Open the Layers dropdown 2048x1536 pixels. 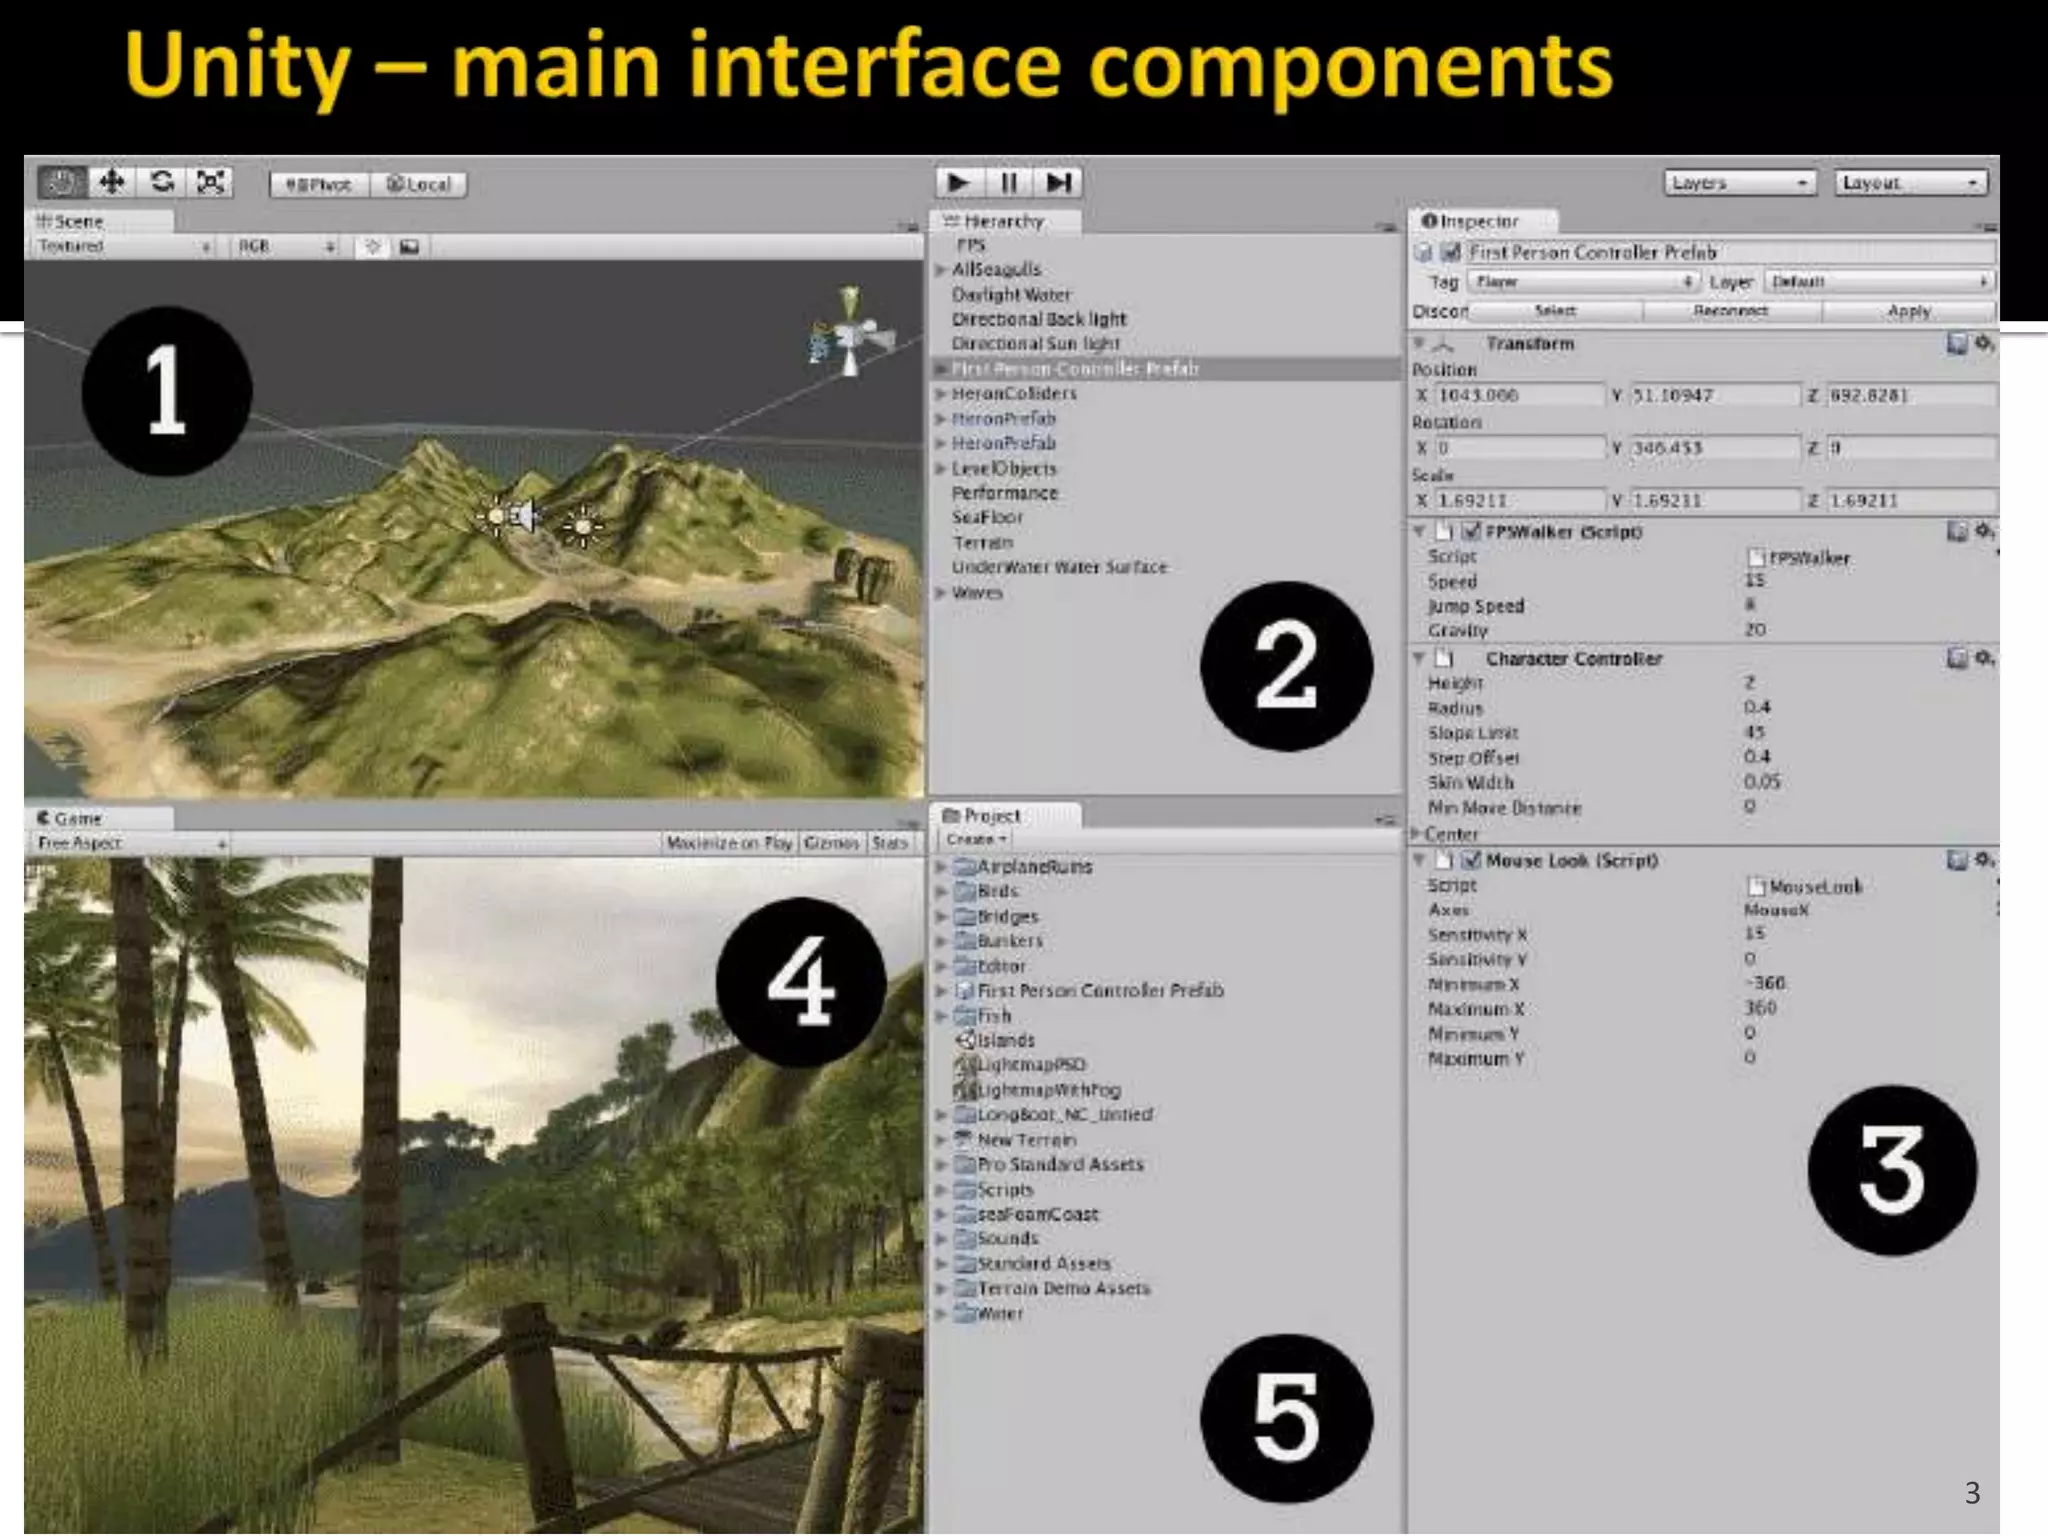[x=1739, y=183]
